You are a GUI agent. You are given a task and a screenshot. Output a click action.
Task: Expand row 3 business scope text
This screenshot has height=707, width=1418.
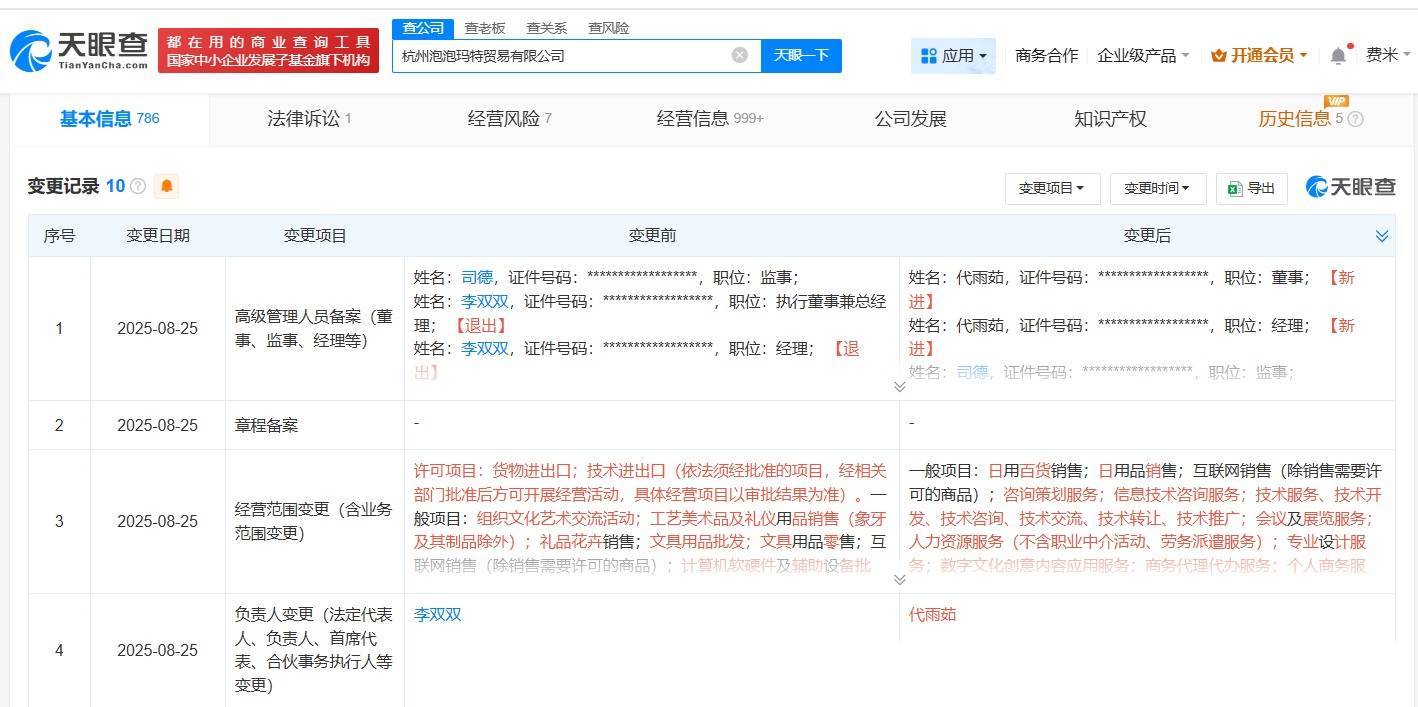[x=899, y=579]
